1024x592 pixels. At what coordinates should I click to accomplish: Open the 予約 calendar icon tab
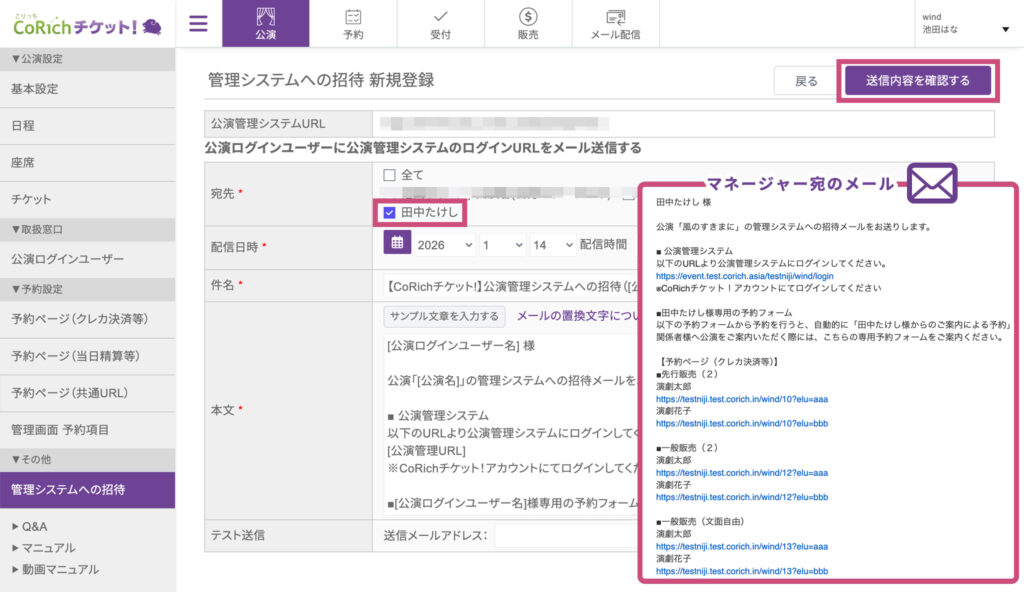(x=353, y=23)
